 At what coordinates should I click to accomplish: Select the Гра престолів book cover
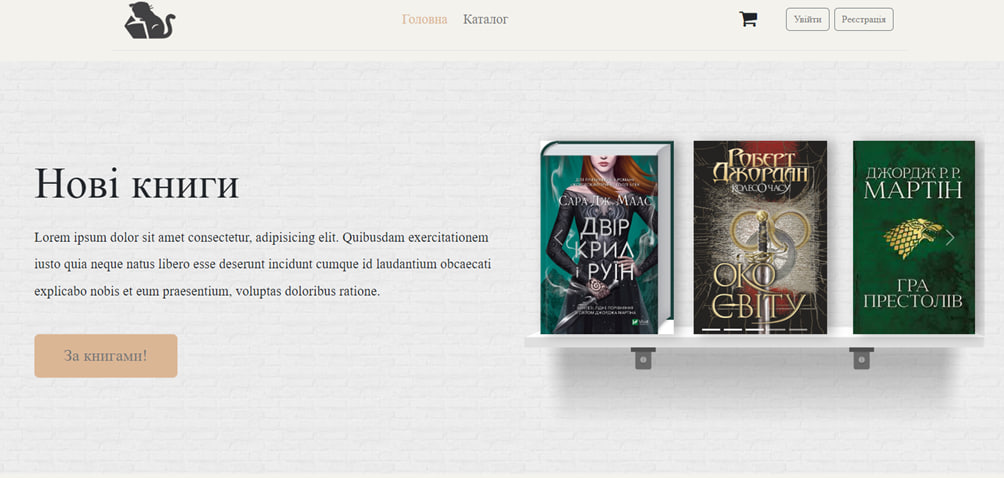pos(914,237)
